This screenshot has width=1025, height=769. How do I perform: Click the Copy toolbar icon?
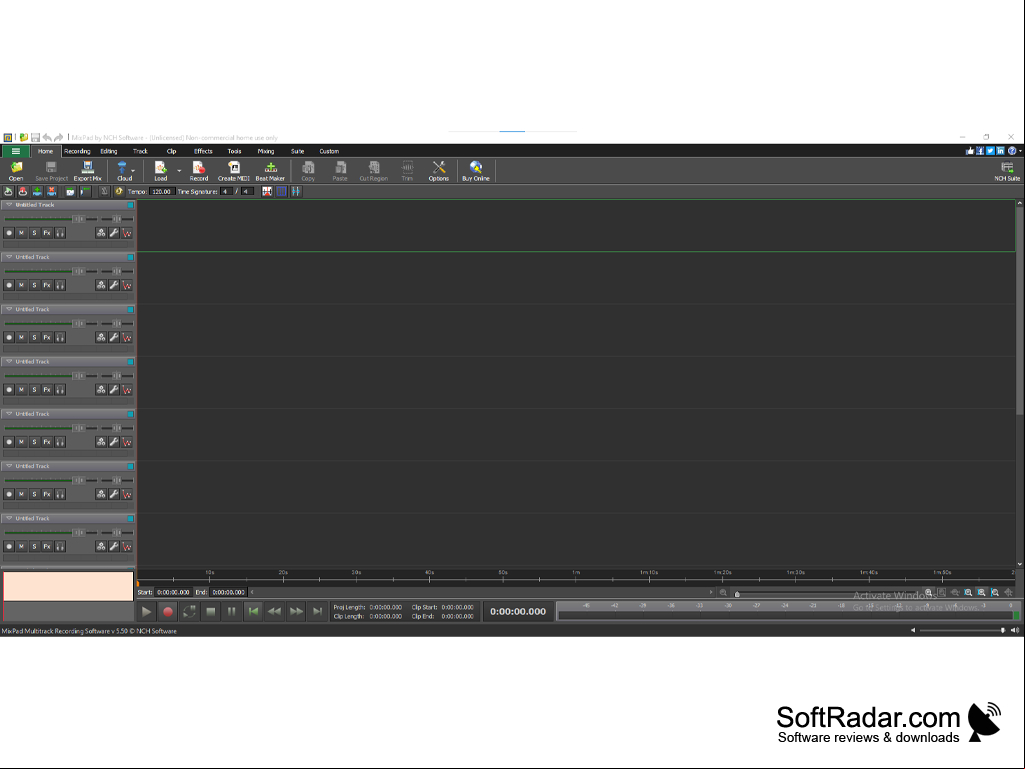[308, 171]
